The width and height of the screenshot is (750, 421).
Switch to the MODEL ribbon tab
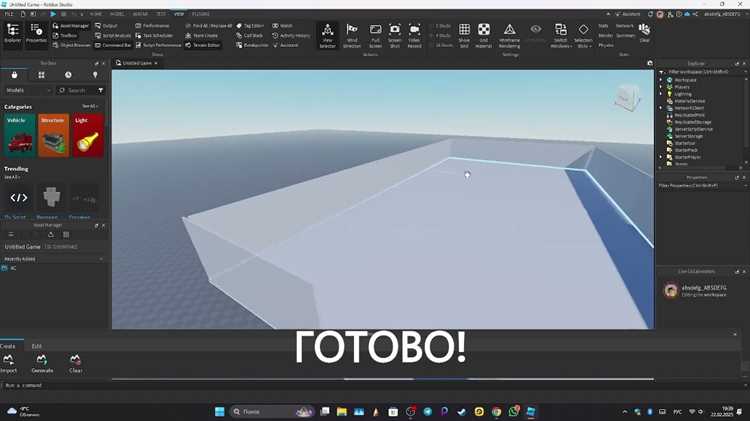pyautogui.click(x=117, y=14)
